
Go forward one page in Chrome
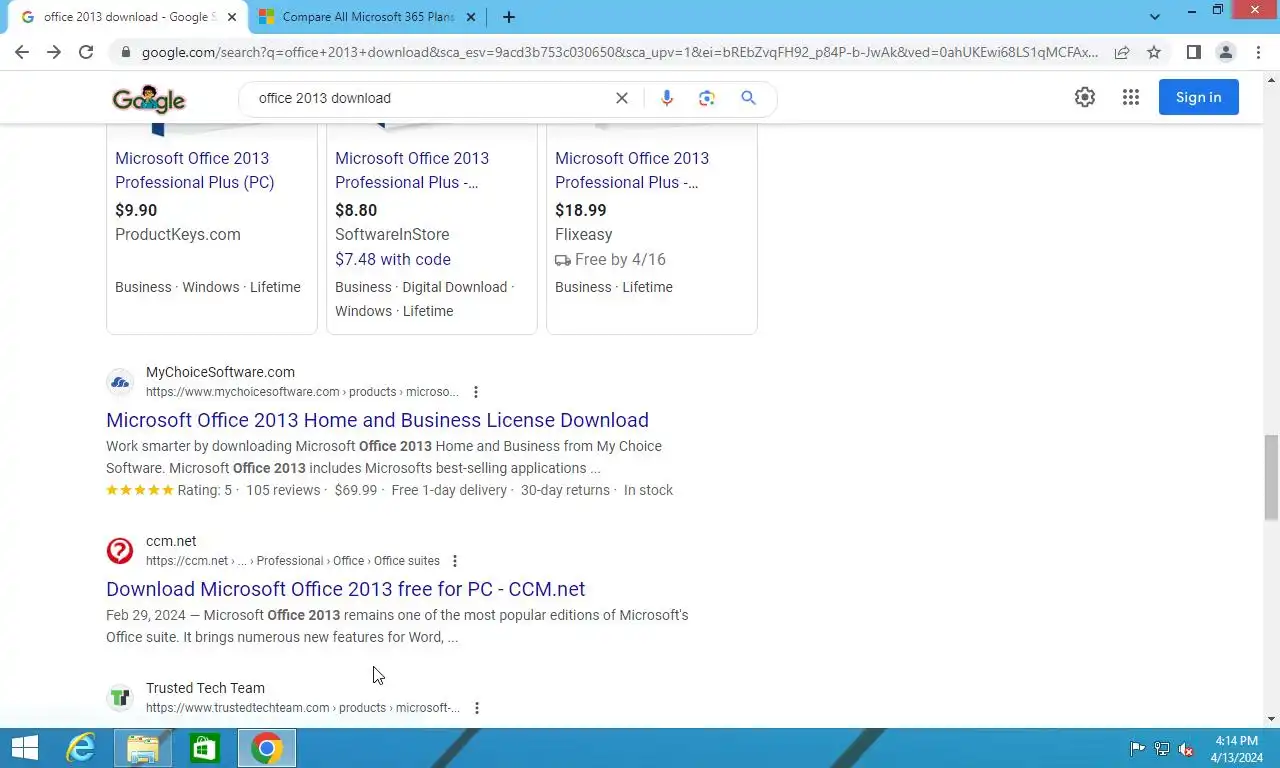(x=54, y=52)
